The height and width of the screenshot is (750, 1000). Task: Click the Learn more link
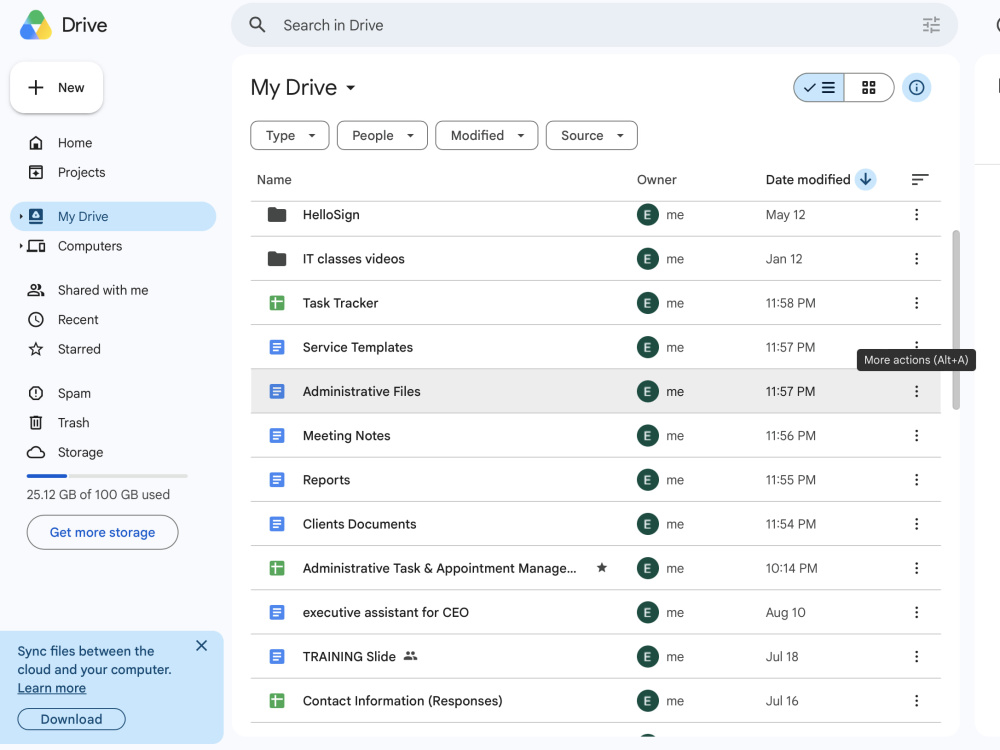click(x=52, y=688)
